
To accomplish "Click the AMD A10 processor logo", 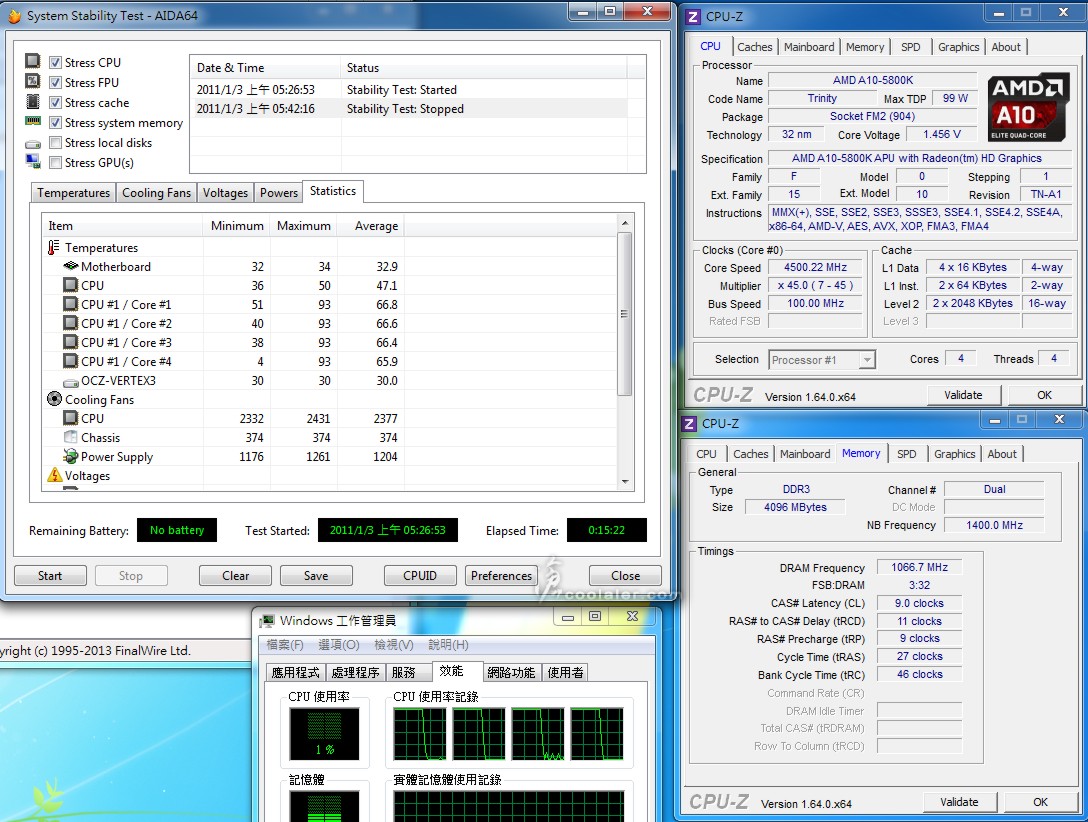I will (x=1027, y=108).
